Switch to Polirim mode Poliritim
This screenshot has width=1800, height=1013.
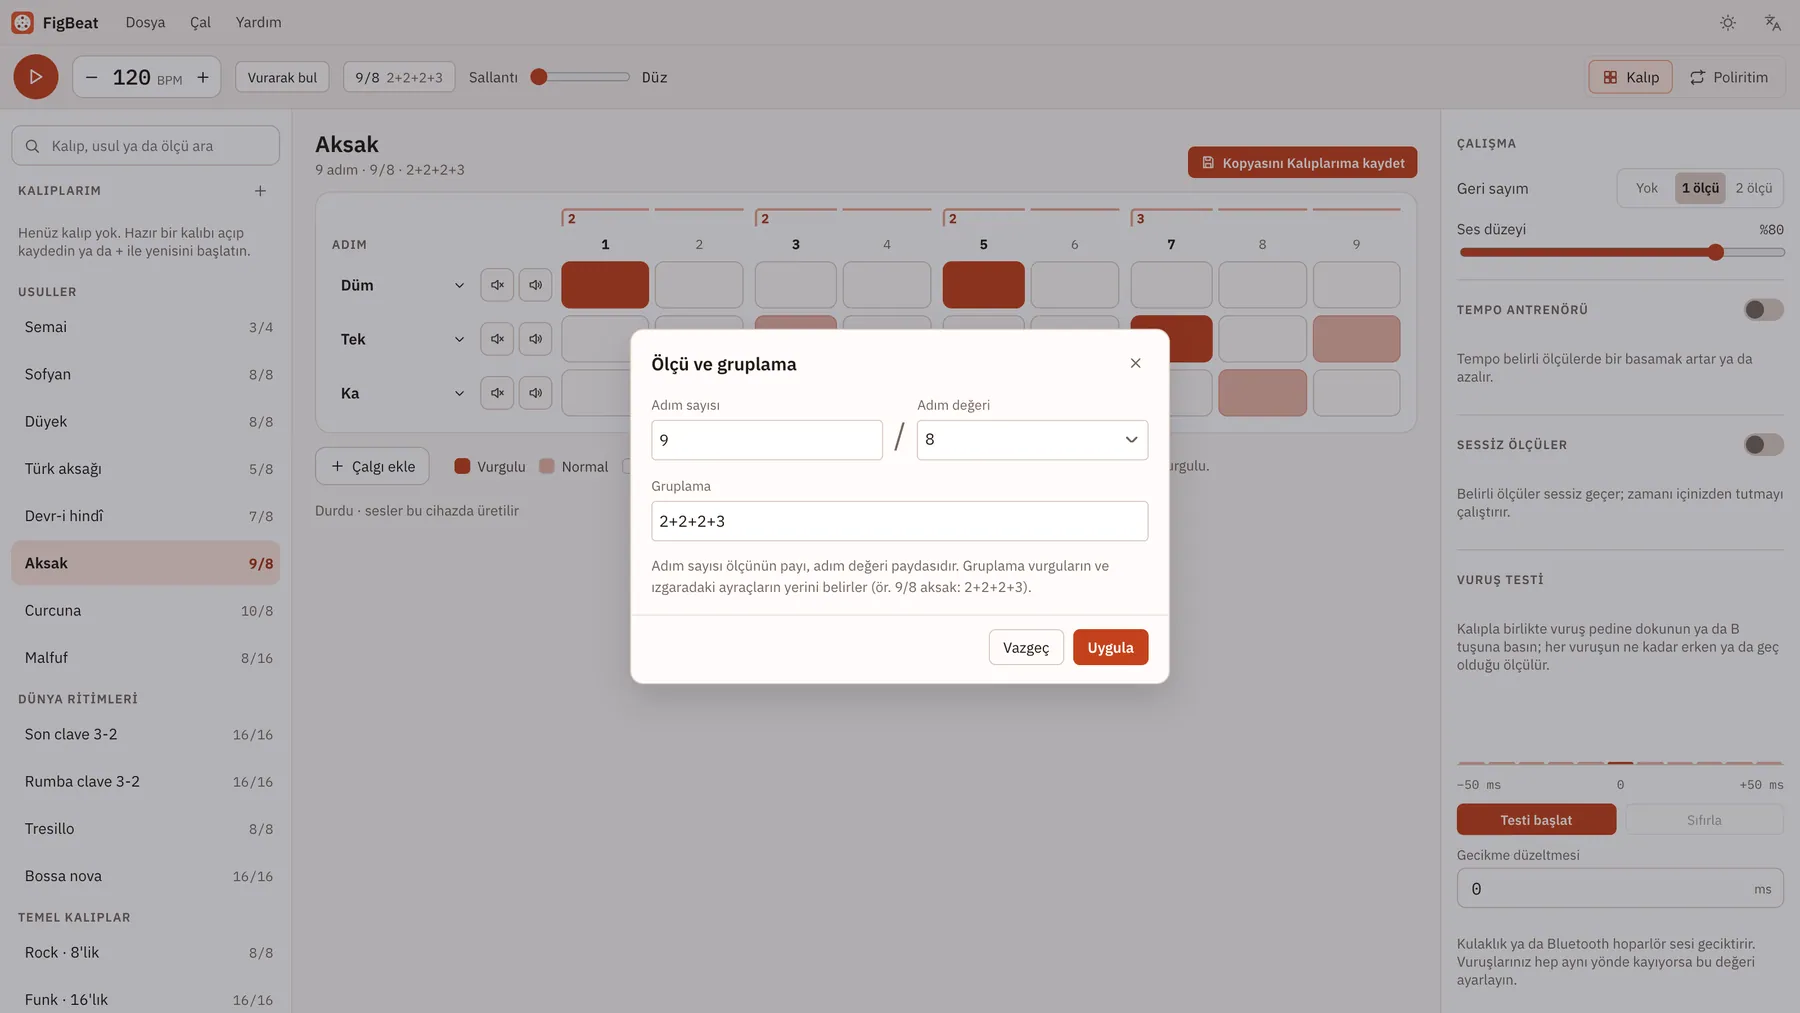tap(1729, 77)
